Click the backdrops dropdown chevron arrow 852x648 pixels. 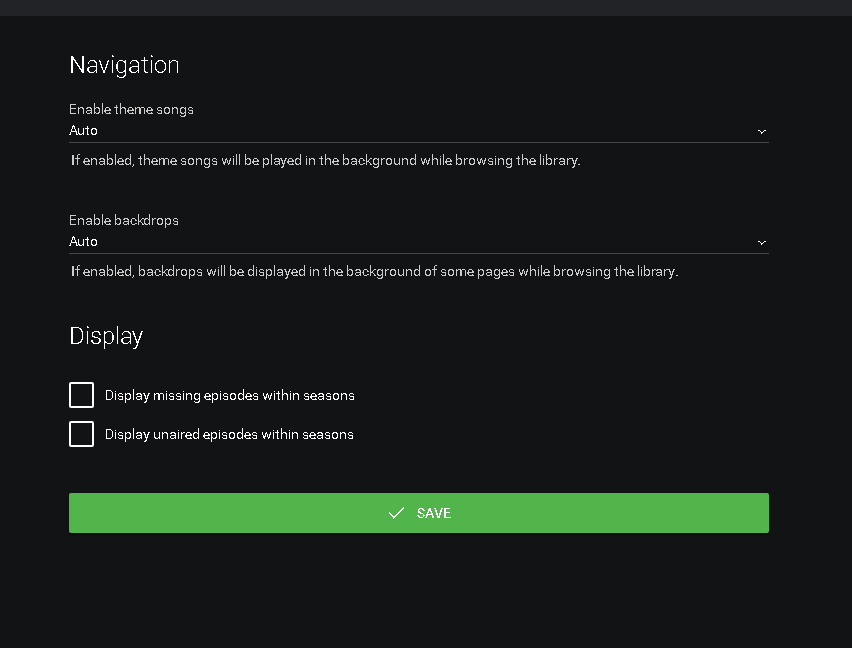pos(762,242)
